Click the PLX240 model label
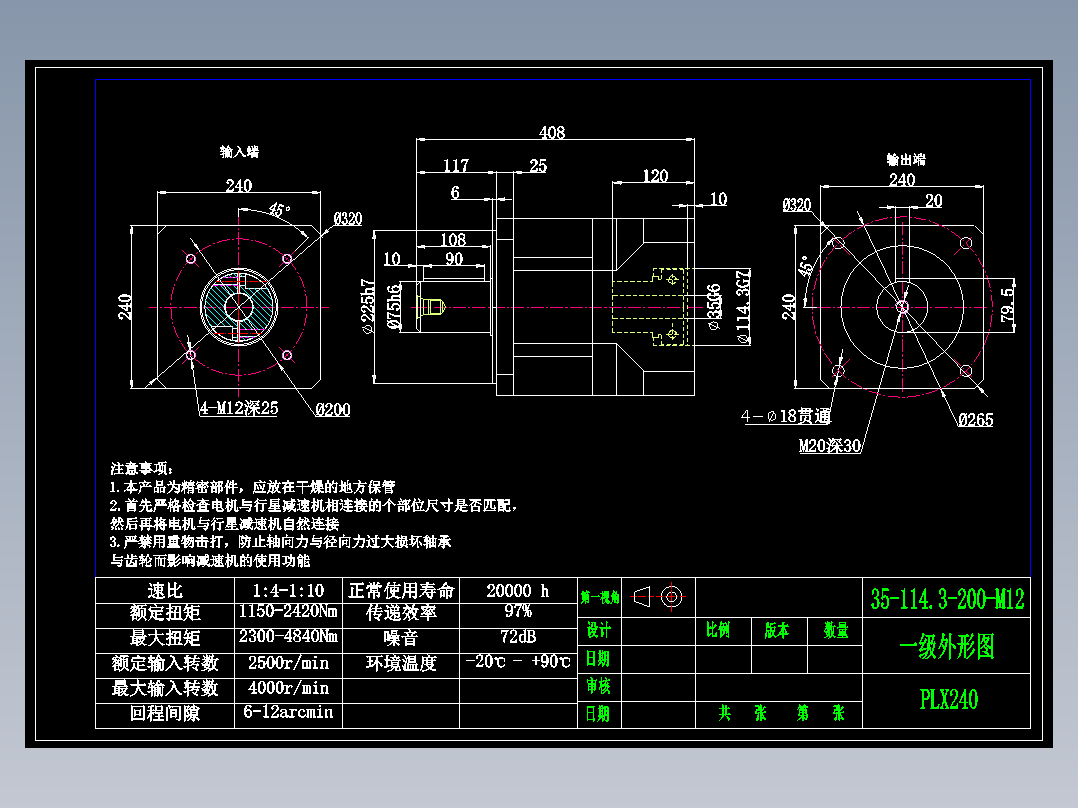The height and width of the screenshot is (808, 1078). [946, 698]
